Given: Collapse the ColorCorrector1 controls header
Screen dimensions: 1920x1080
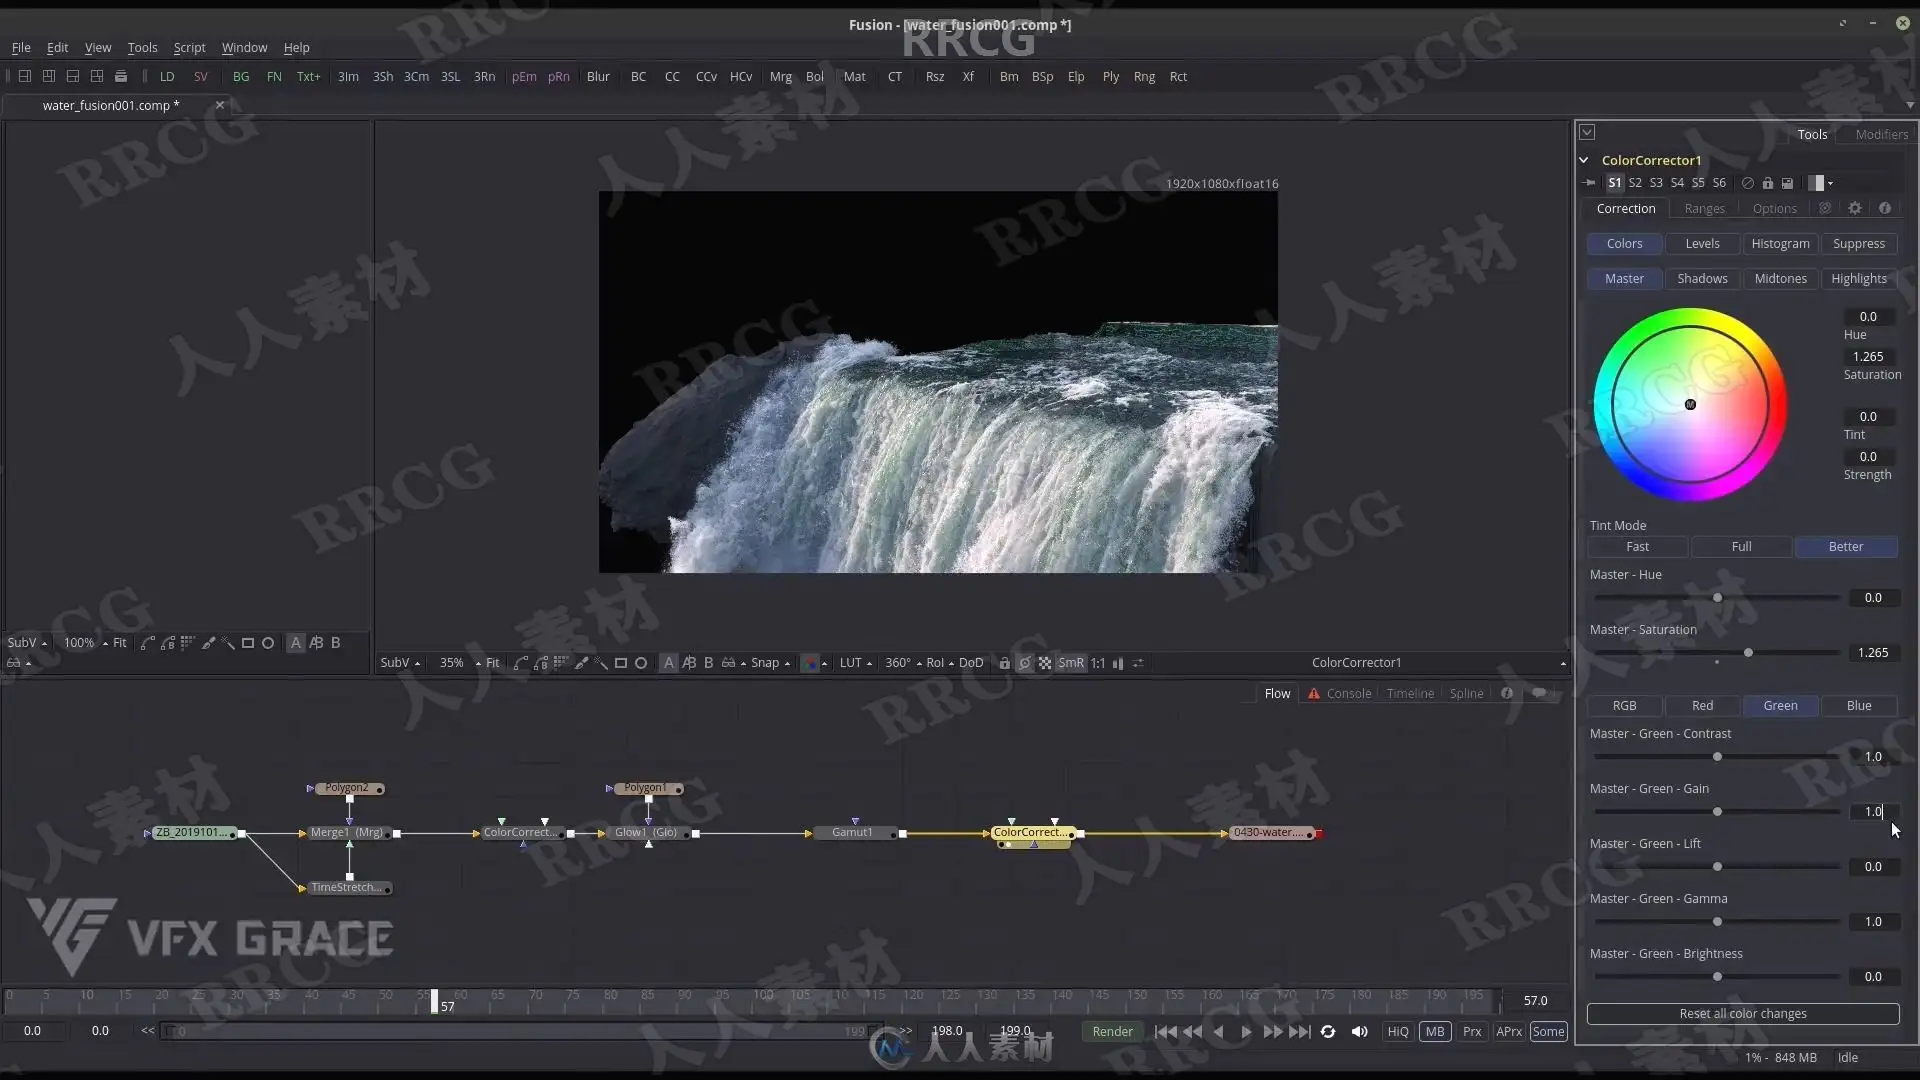Looking at the screenshot, I should pos(1584,160).
